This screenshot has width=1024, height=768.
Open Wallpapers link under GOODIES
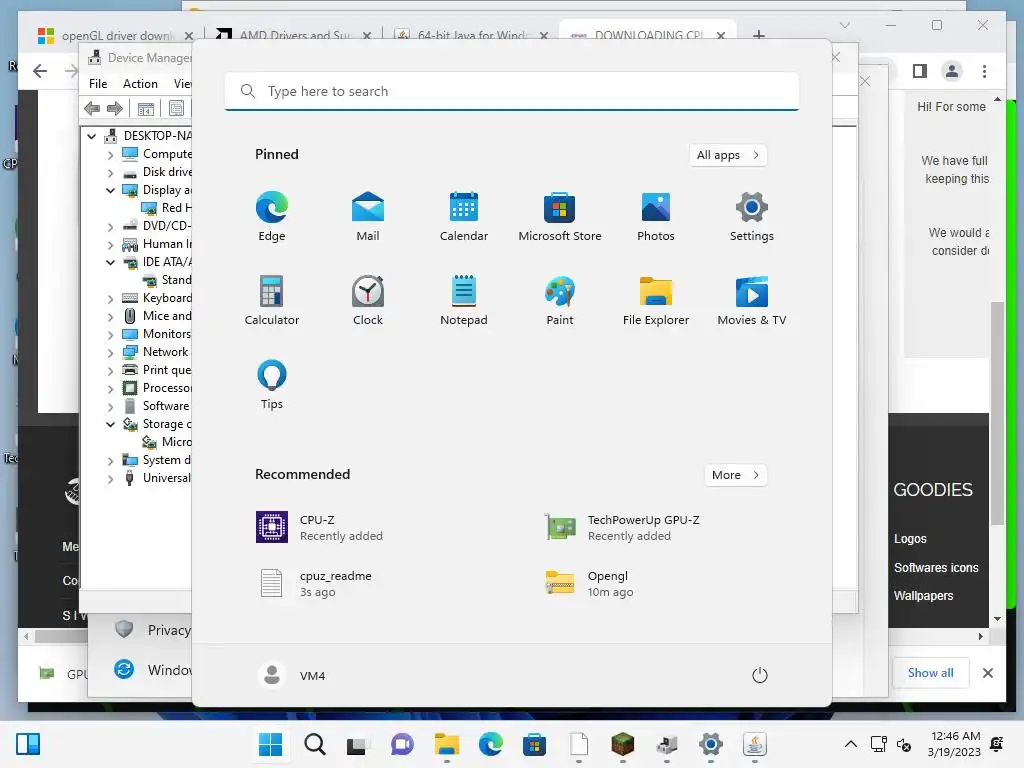coord(923,596)
